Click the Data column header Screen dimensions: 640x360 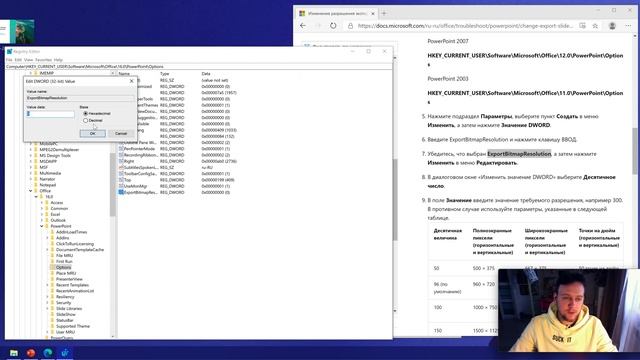(206, 74)
